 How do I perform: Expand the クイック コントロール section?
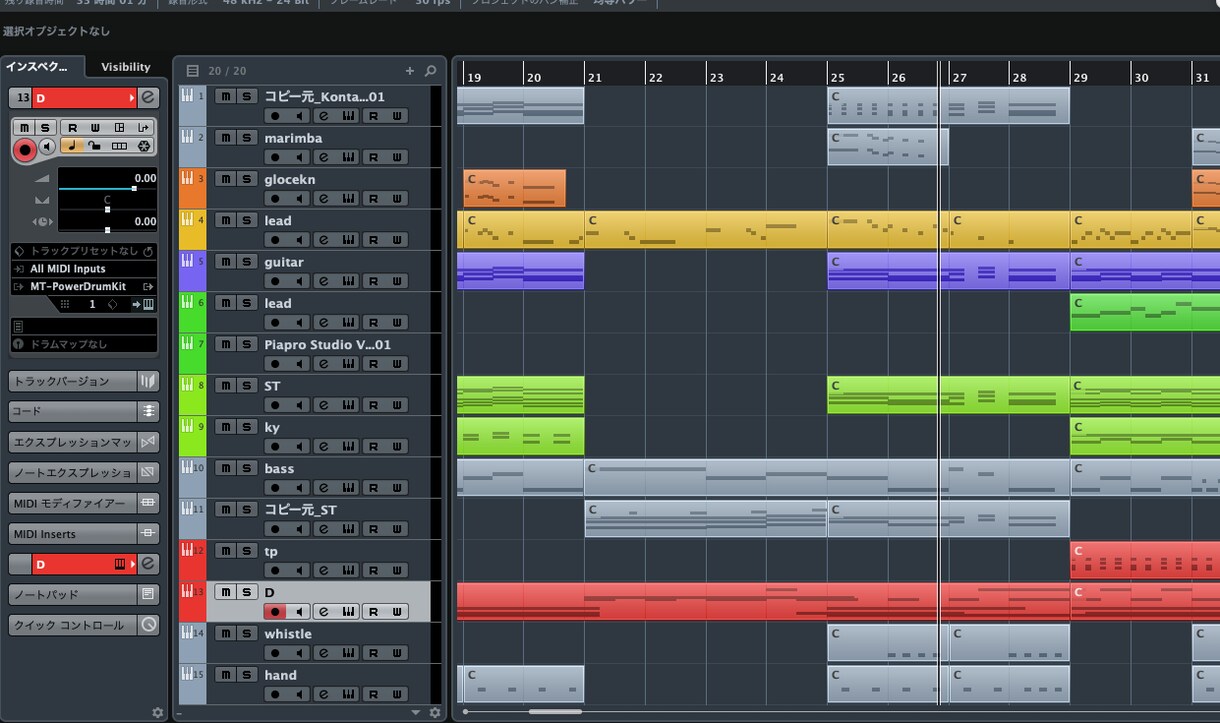[x=72, y=625]
